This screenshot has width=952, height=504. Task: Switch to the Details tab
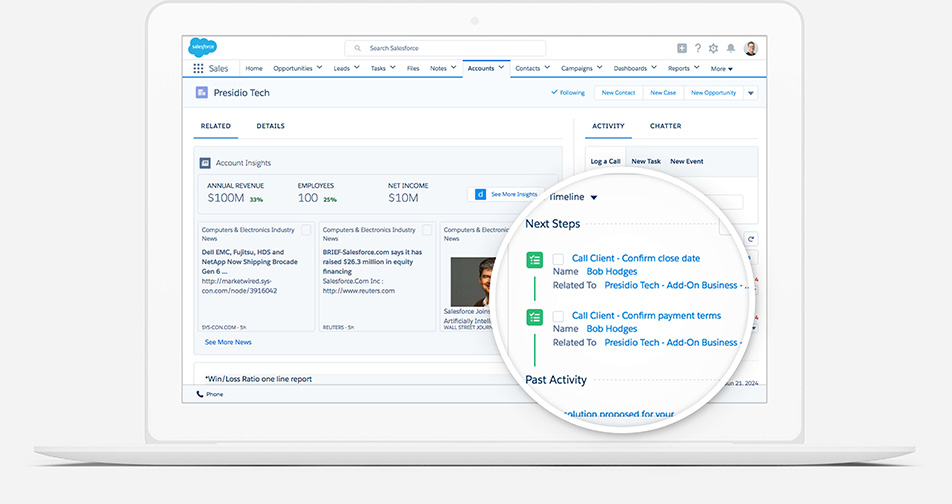coord(270,126)
